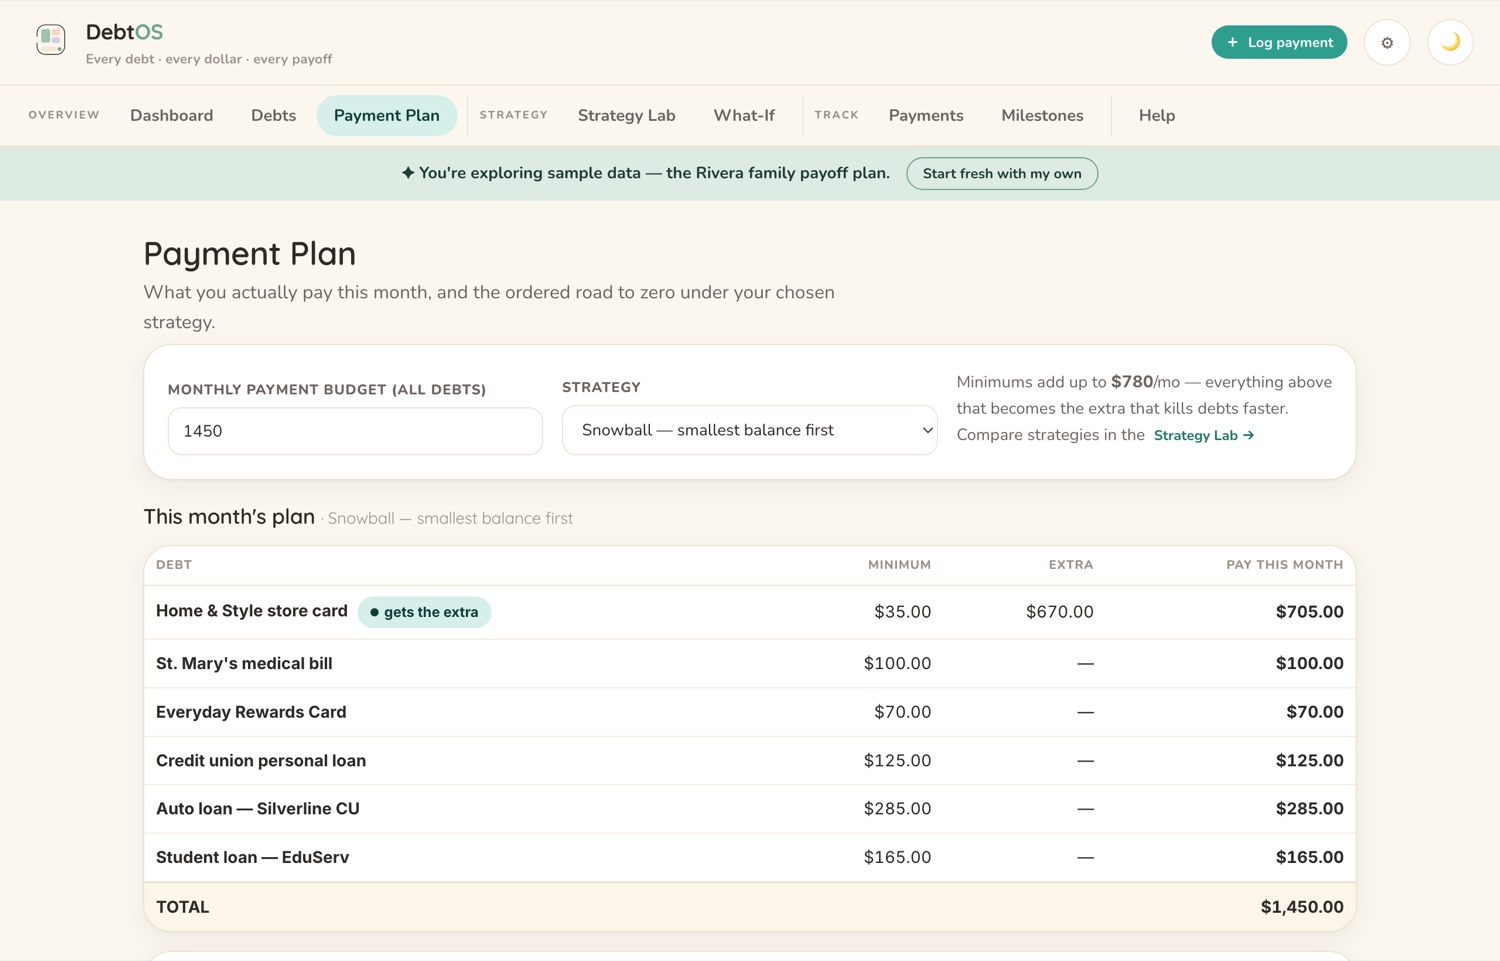Select Student loan — EduServ row
The image size is (1500, 961).
coord(750,857)
